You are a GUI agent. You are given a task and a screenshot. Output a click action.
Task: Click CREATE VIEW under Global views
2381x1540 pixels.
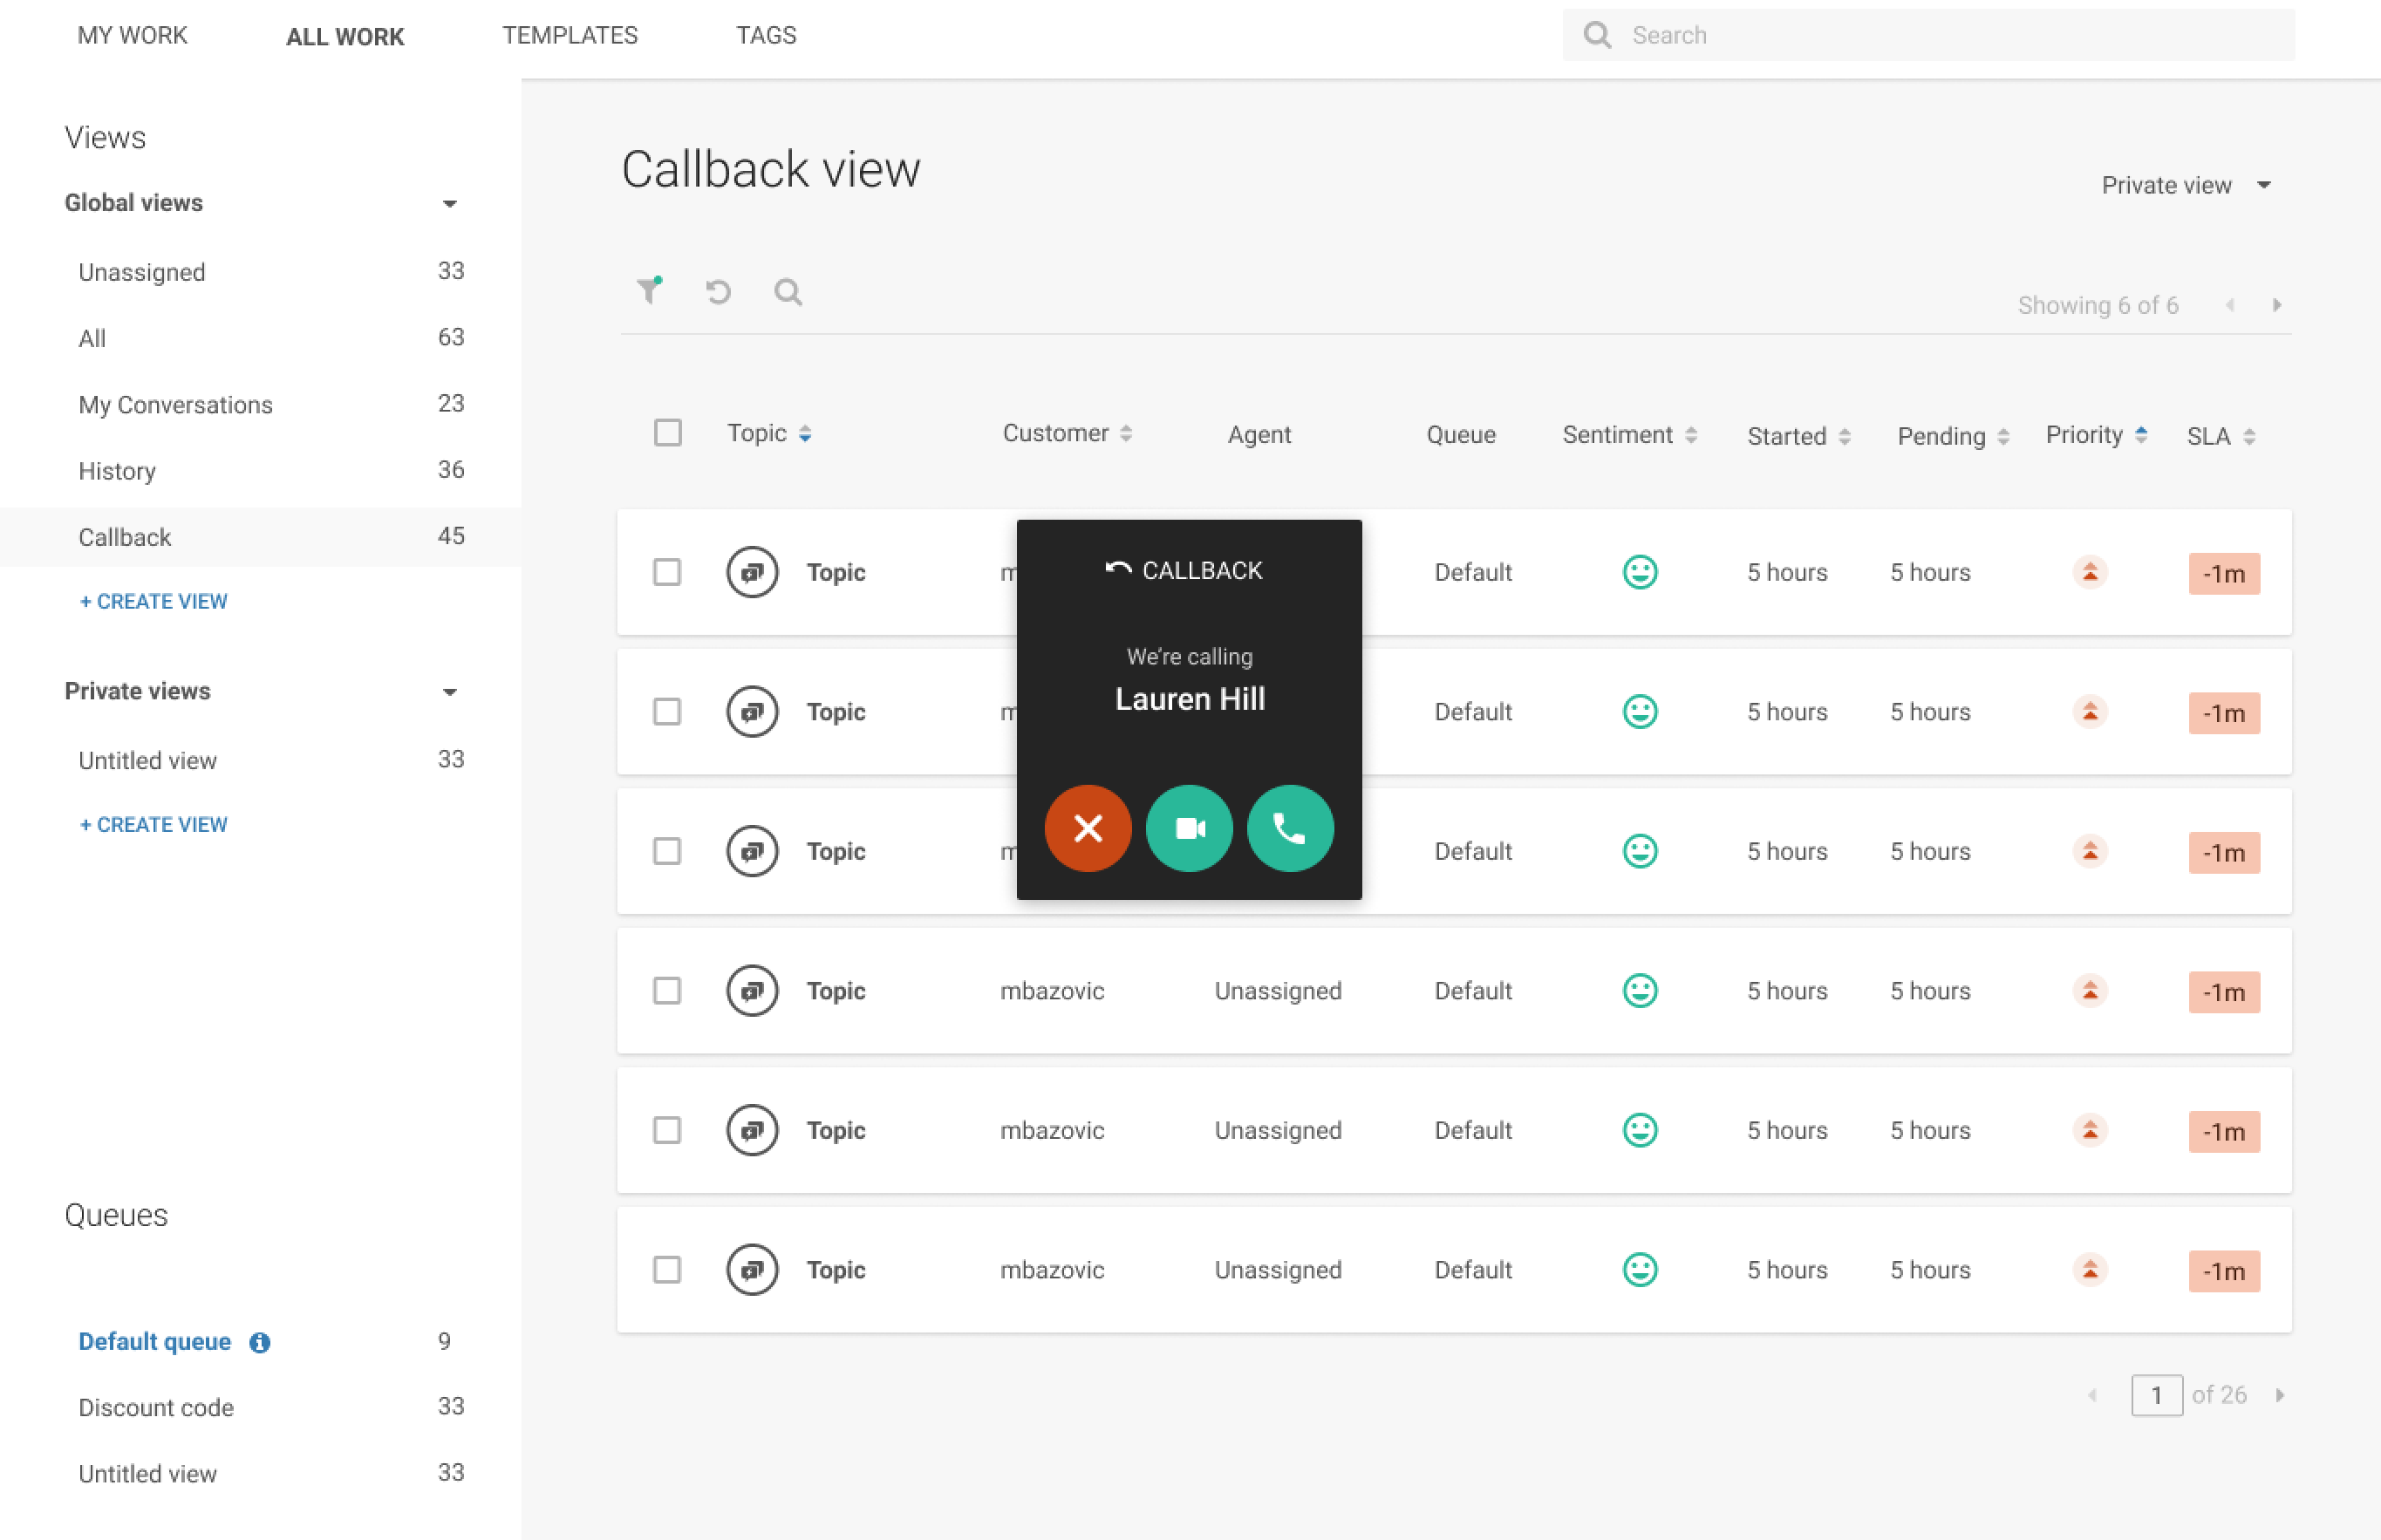pos(153,601)
